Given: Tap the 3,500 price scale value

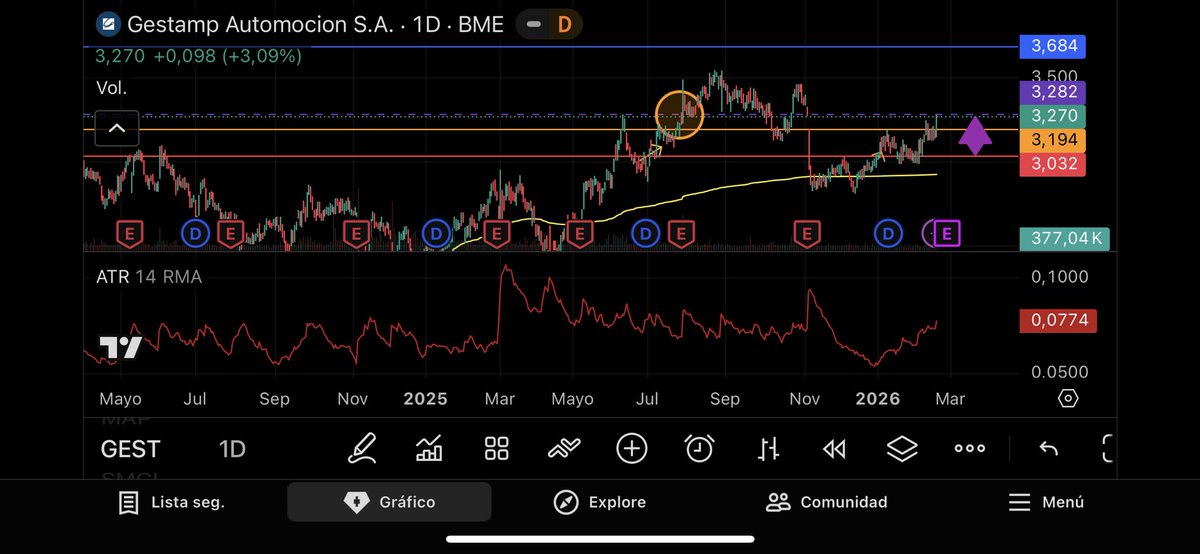Looking at the screenshot, I should pos(1054,76).
